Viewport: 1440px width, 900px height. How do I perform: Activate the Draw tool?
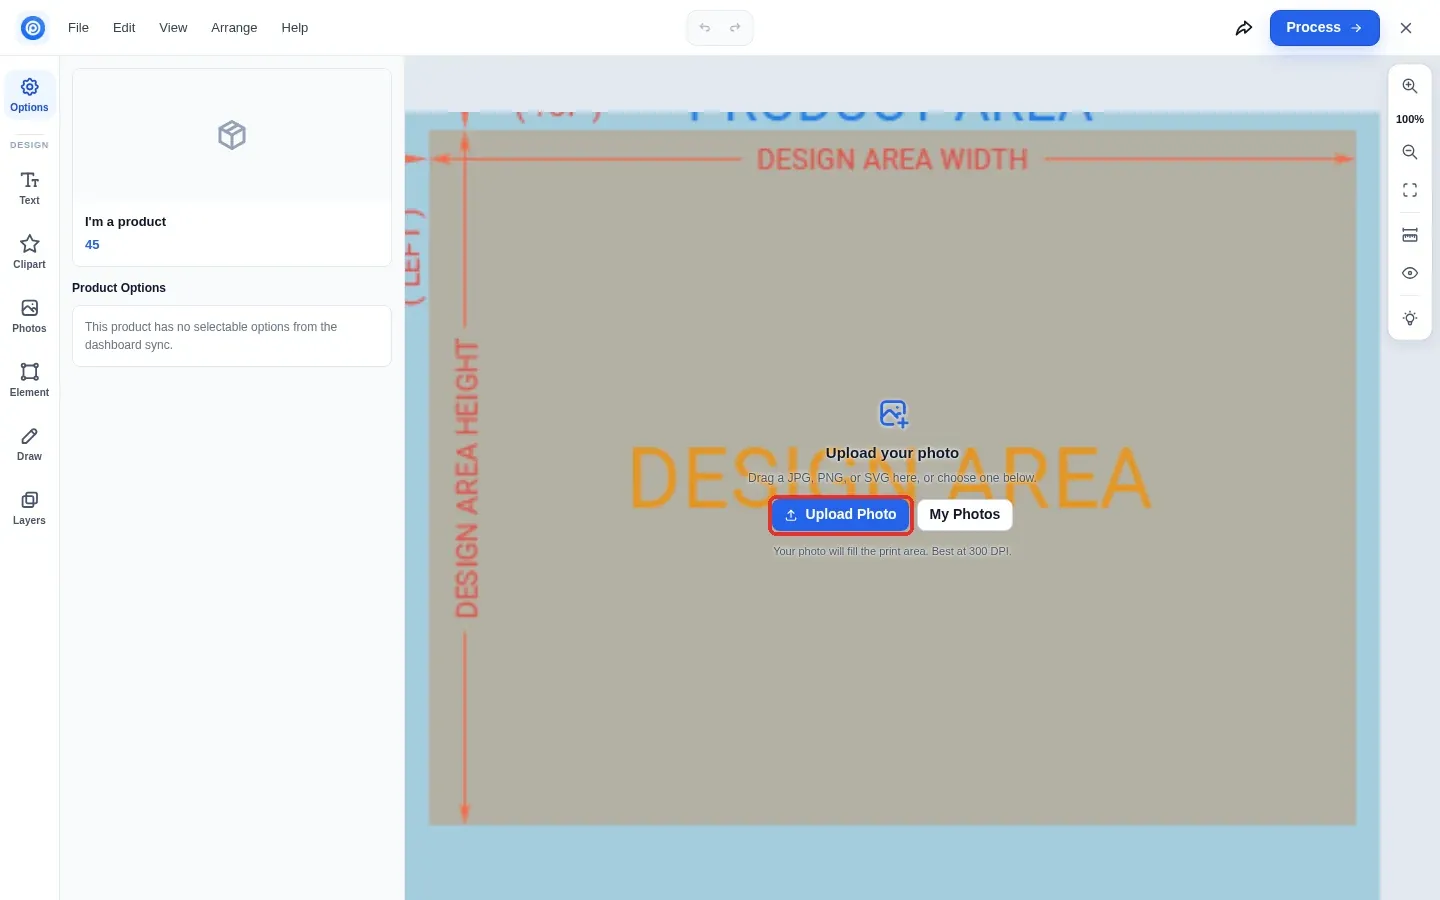pos(30,444)
